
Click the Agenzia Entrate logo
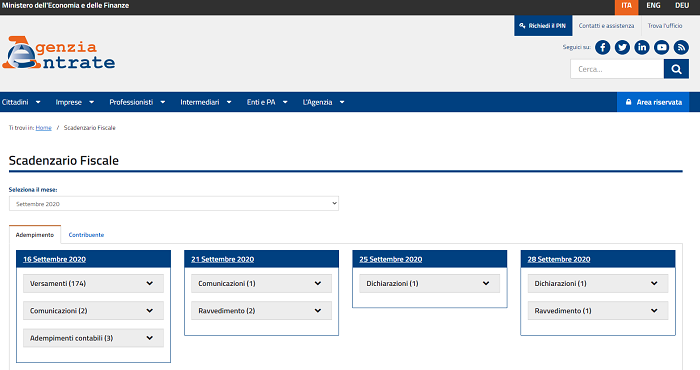click(x=58, y=53)
